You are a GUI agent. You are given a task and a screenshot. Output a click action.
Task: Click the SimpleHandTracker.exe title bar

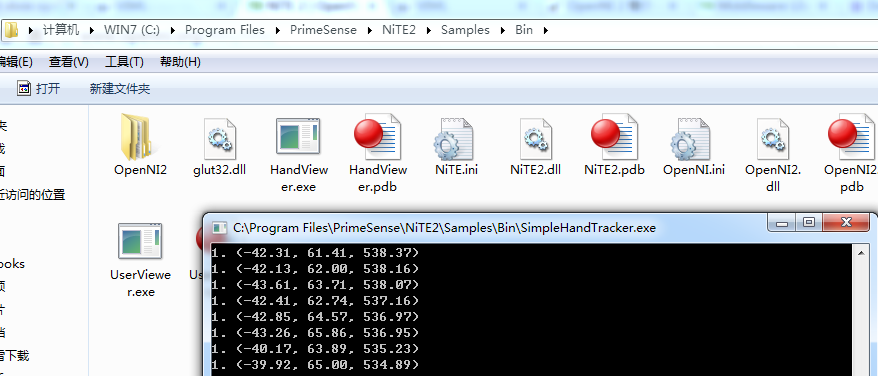[445, 228]
